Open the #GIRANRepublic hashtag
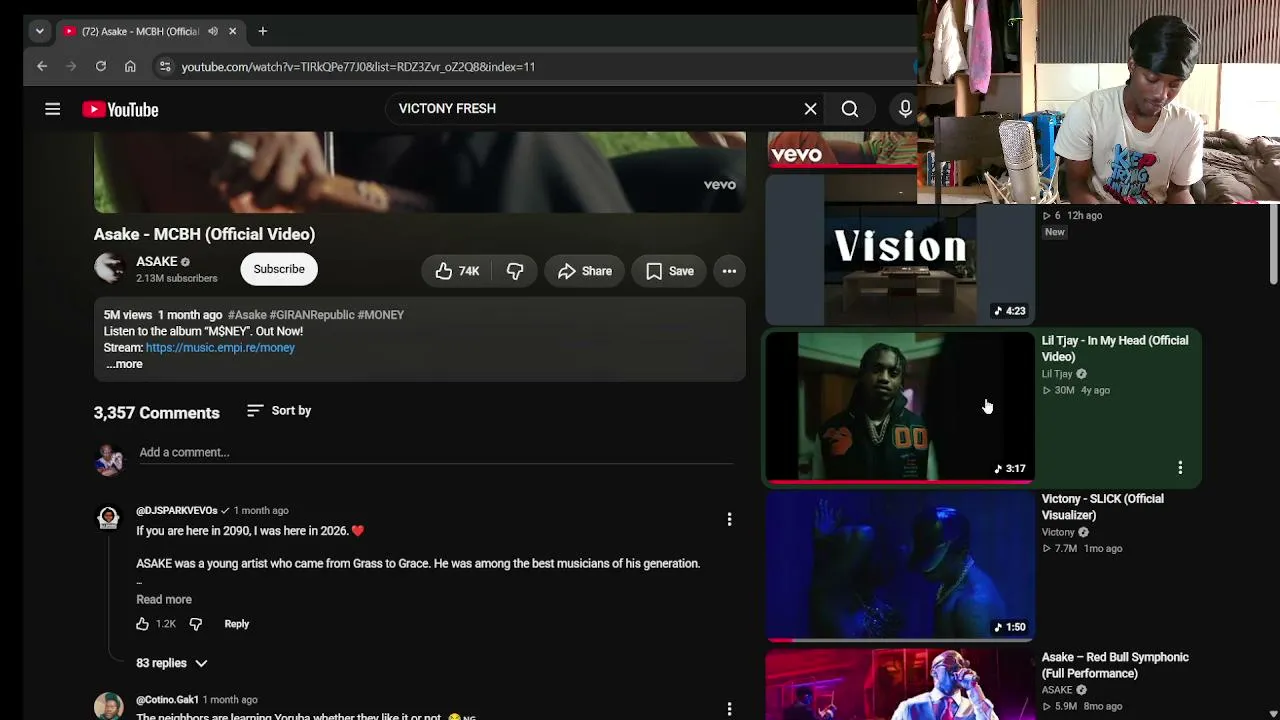Image resolution: width=1280 pixels, height=720 pixels. [311, 315]
